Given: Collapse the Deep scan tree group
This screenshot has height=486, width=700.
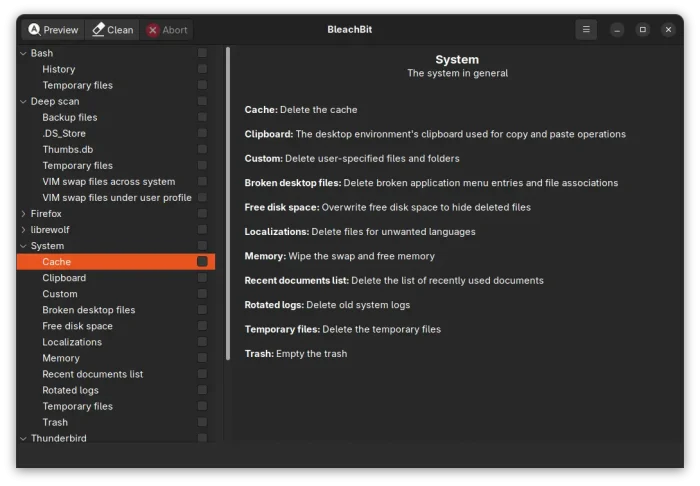Looking at the screenshot, I should click(x=23, y=101).
